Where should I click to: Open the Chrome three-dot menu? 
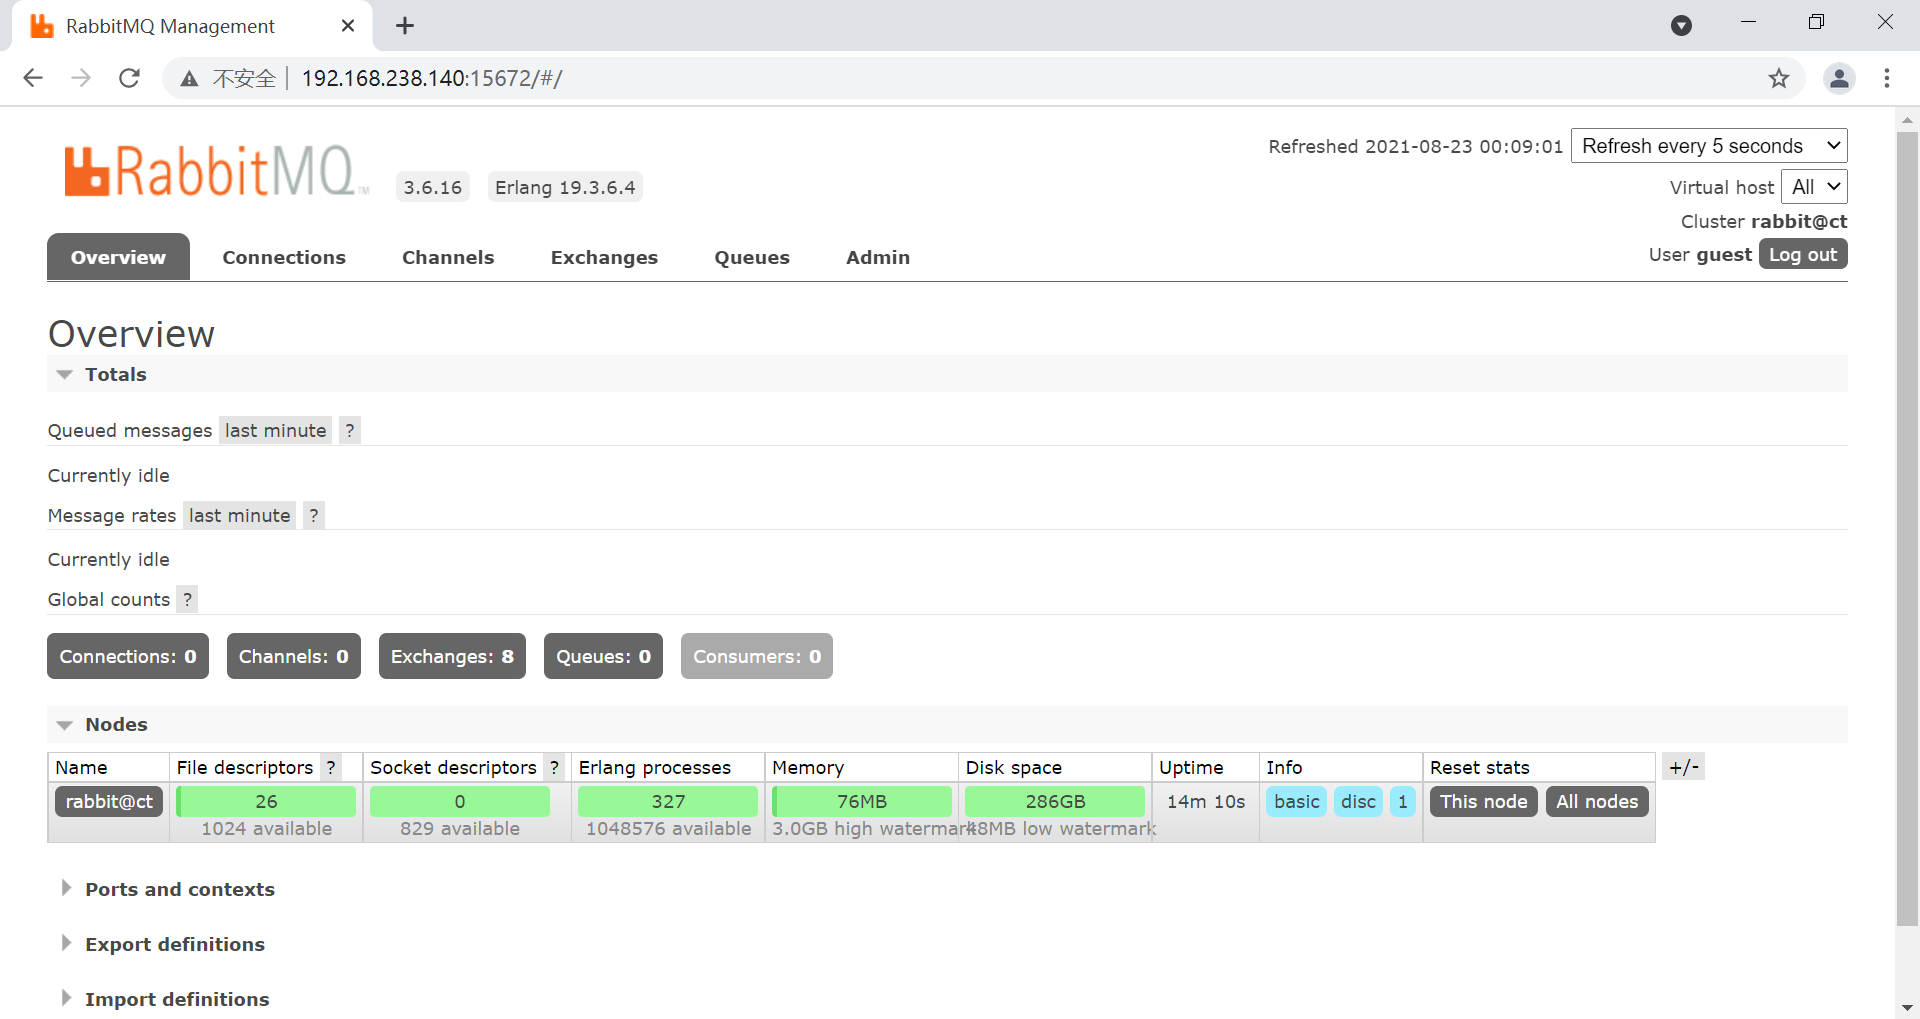click(x=1887, y=78)
